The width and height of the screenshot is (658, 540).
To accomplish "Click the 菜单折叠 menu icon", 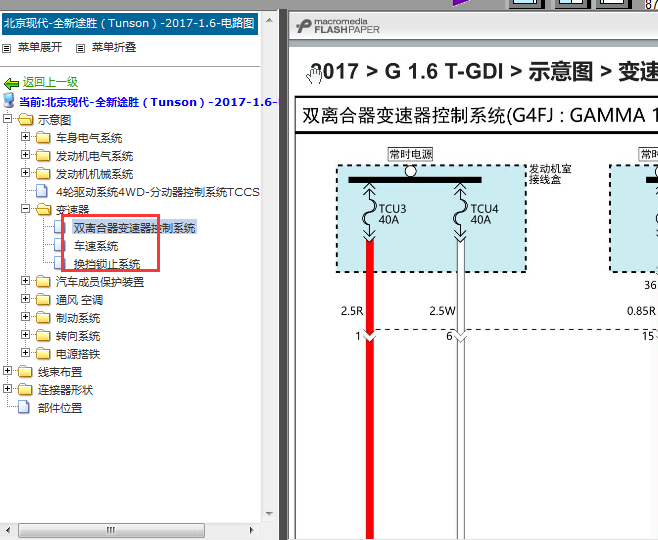I will [x=81, y=48].
